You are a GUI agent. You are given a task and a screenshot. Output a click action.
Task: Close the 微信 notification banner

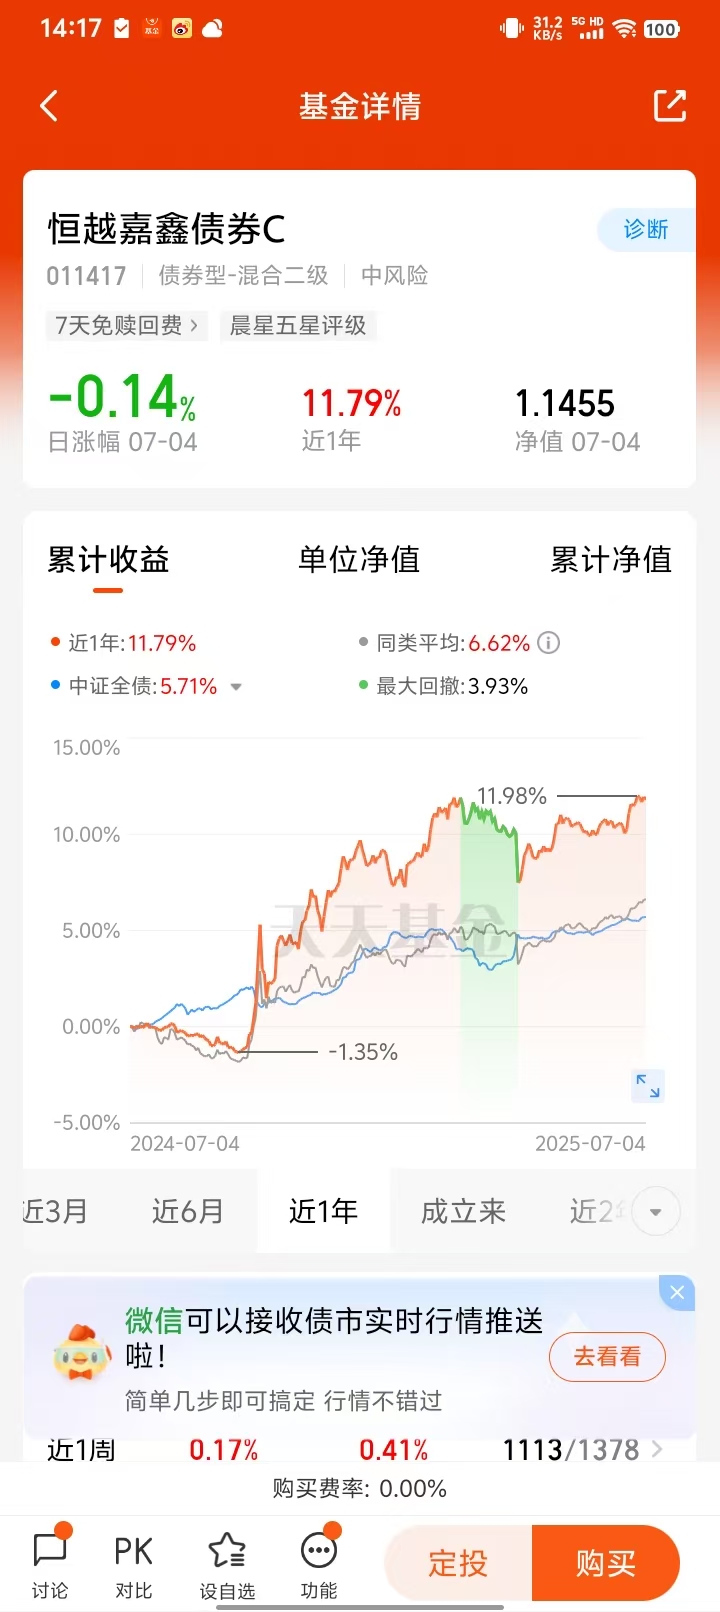[677, 1292]
